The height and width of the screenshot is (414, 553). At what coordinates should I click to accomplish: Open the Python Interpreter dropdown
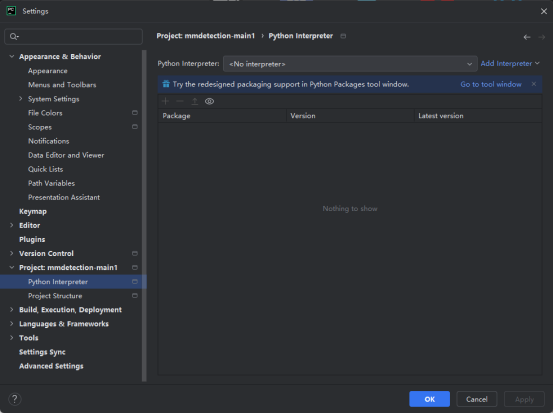[x=350, y=64]
